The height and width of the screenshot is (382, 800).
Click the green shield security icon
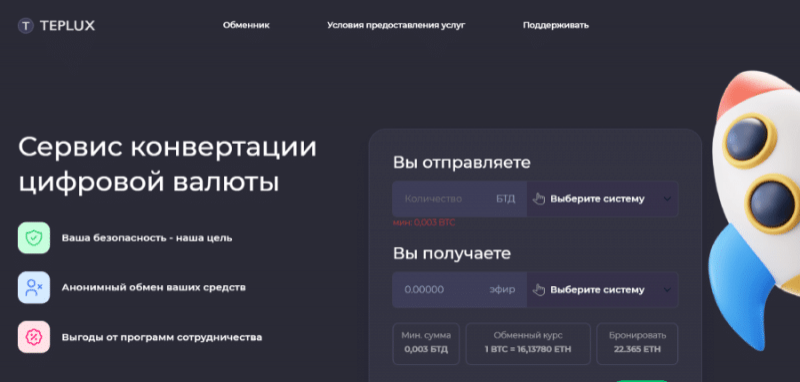pyautogui.click(x=34, y=238)
